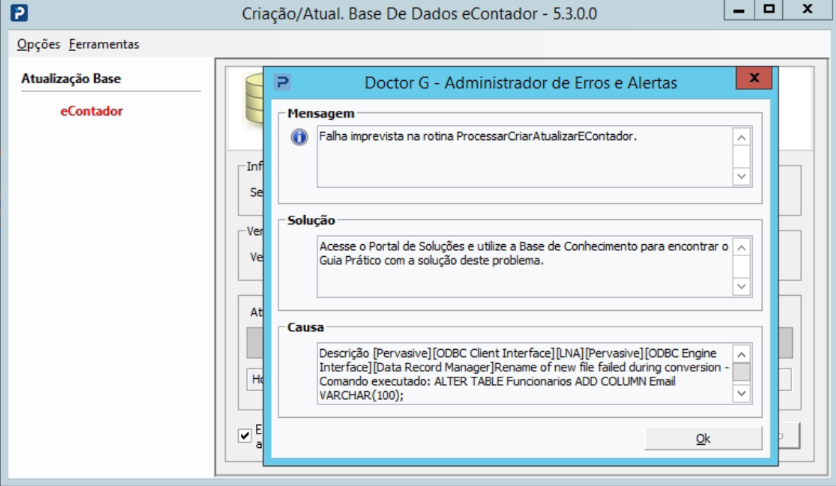This screenshot has width=836, height=486.
Task: Click the info icon in Mensagem section
Action: click(x=299, y=137)
